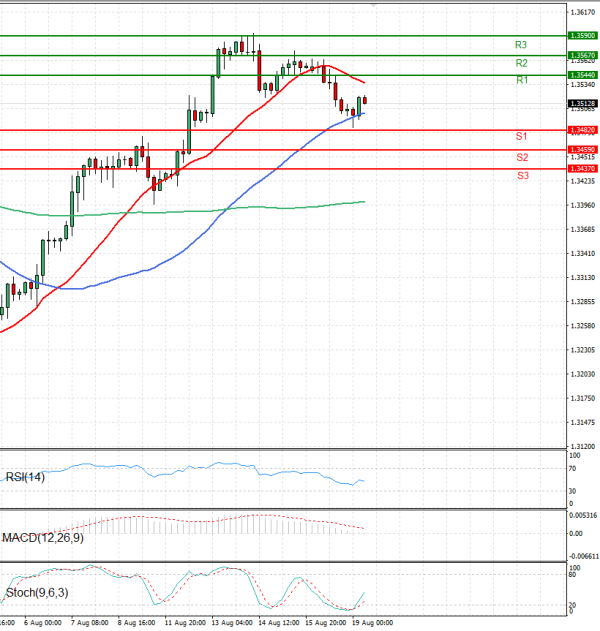The image size is (600, 631).
Task: Click the 6 Aug 00:00 time label
Action: 43,623
